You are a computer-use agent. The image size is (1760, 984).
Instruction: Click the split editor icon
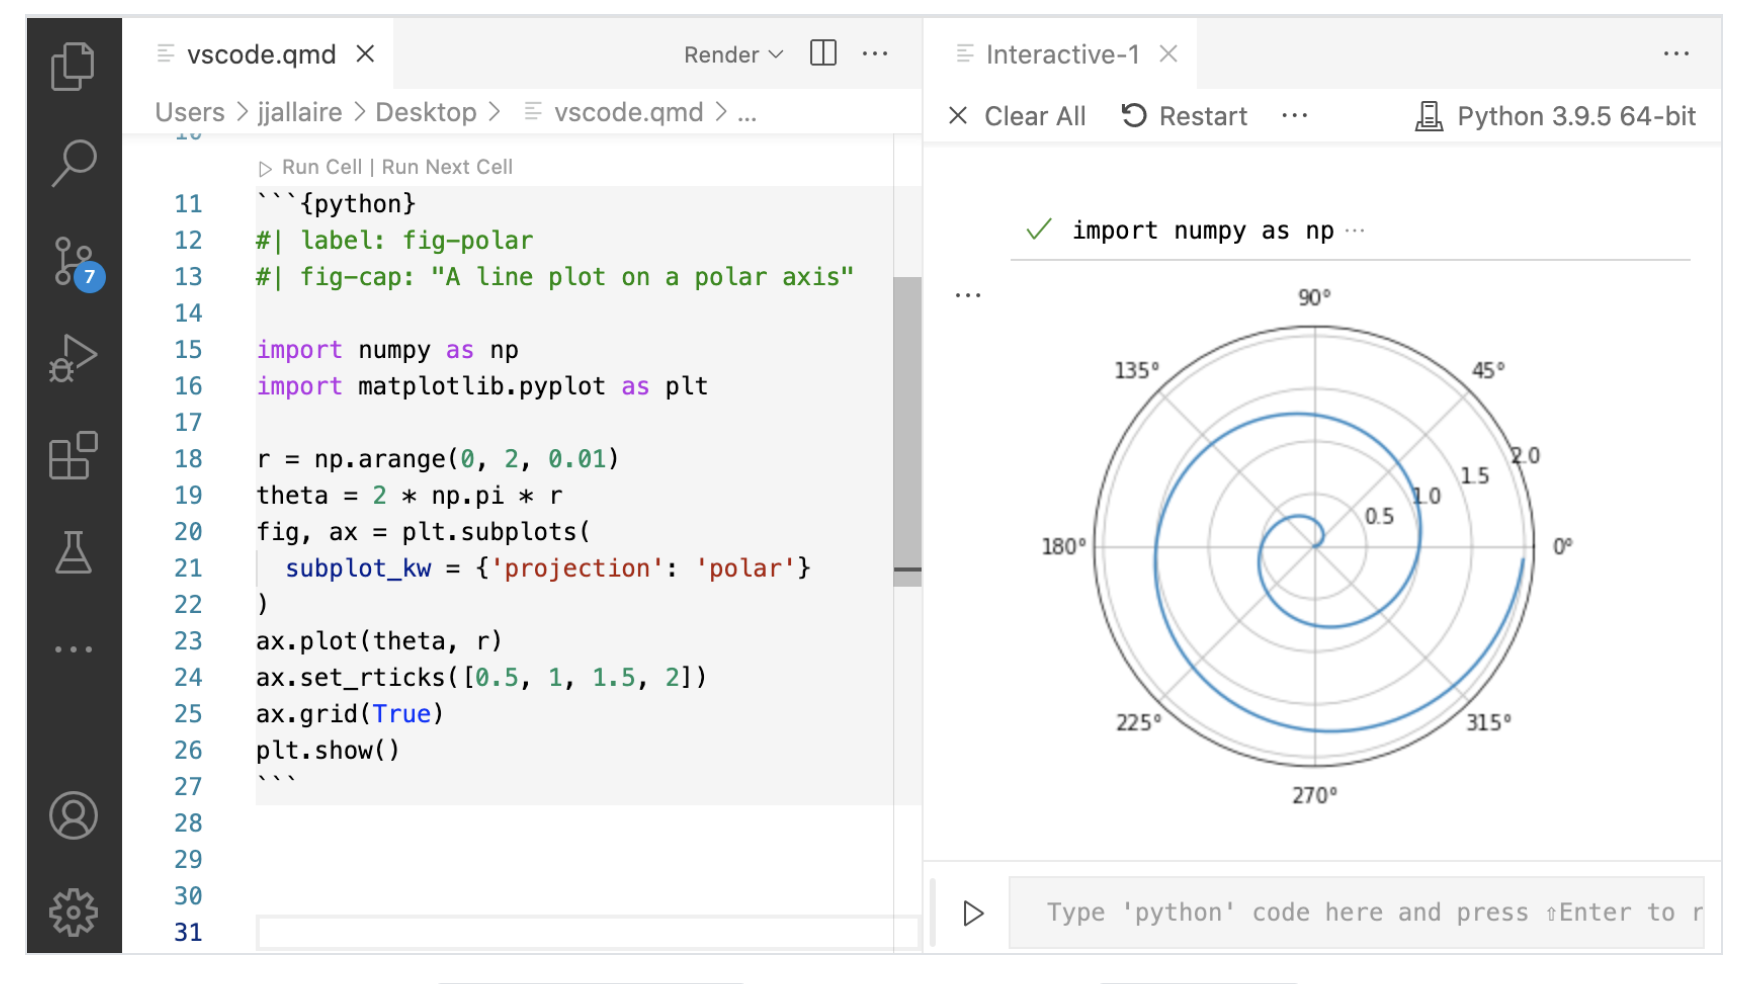823,54
